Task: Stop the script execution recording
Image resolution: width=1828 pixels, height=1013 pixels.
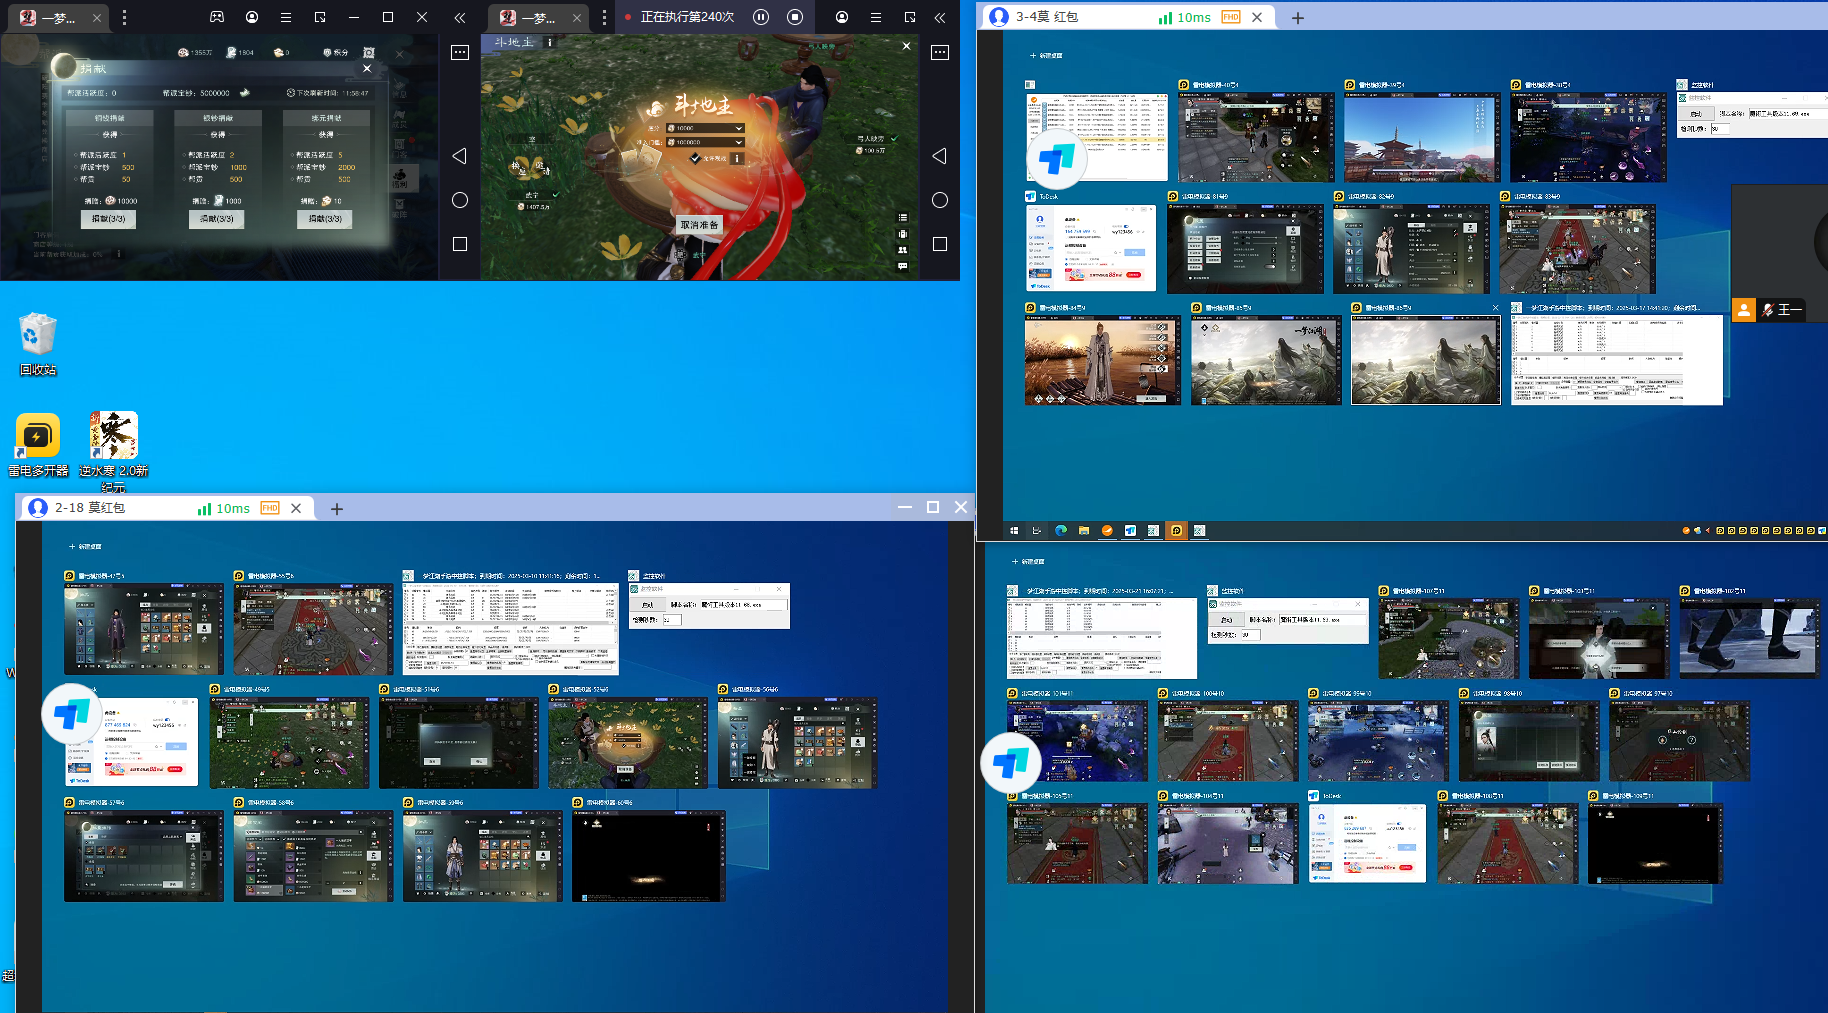Action: point(795,17)
